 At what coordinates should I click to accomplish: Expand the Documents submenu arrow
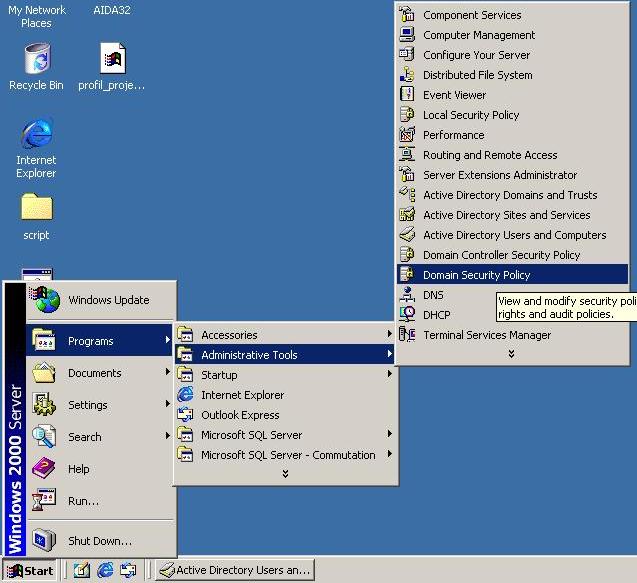167,372
